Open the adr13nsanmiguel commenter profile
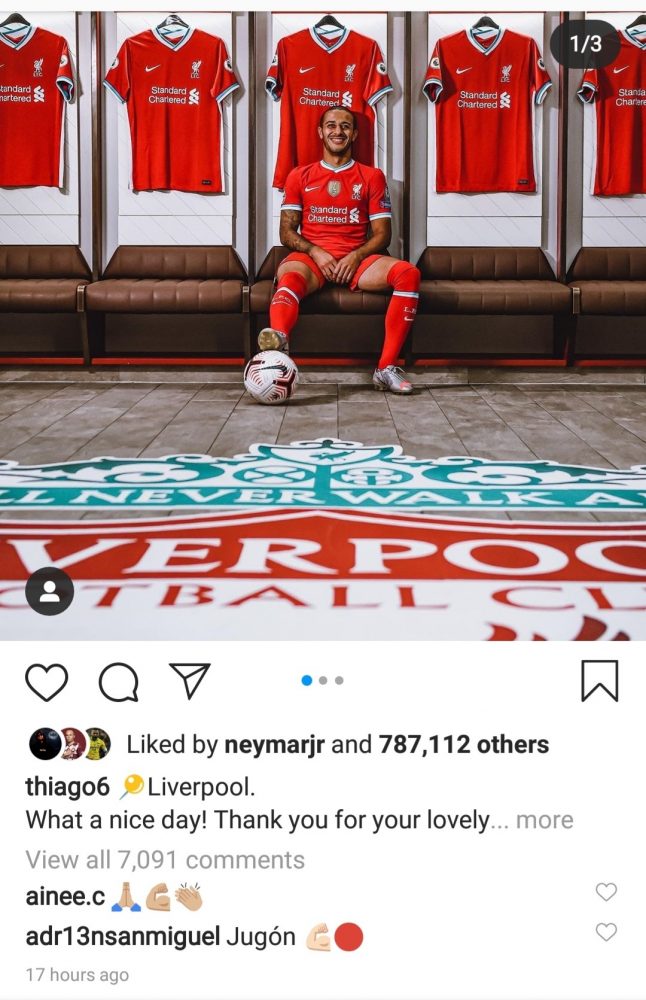The image size is (646, 1000). click(122, 938)
